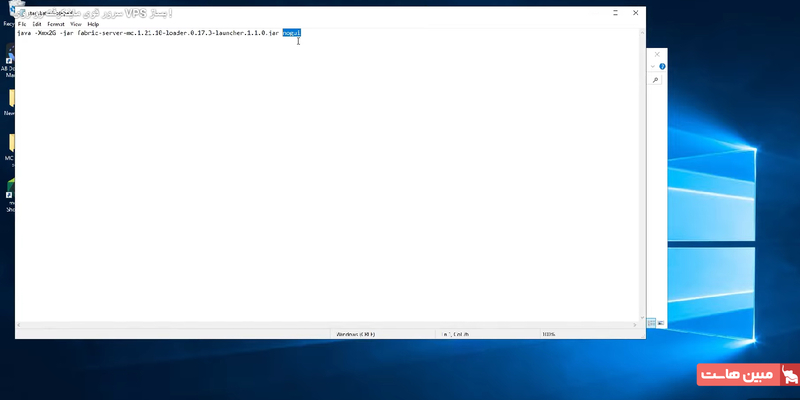Screen dimensions: 800x400
Task: Click the horizontal scrollbar left arrow
Action: pos(20,323)
